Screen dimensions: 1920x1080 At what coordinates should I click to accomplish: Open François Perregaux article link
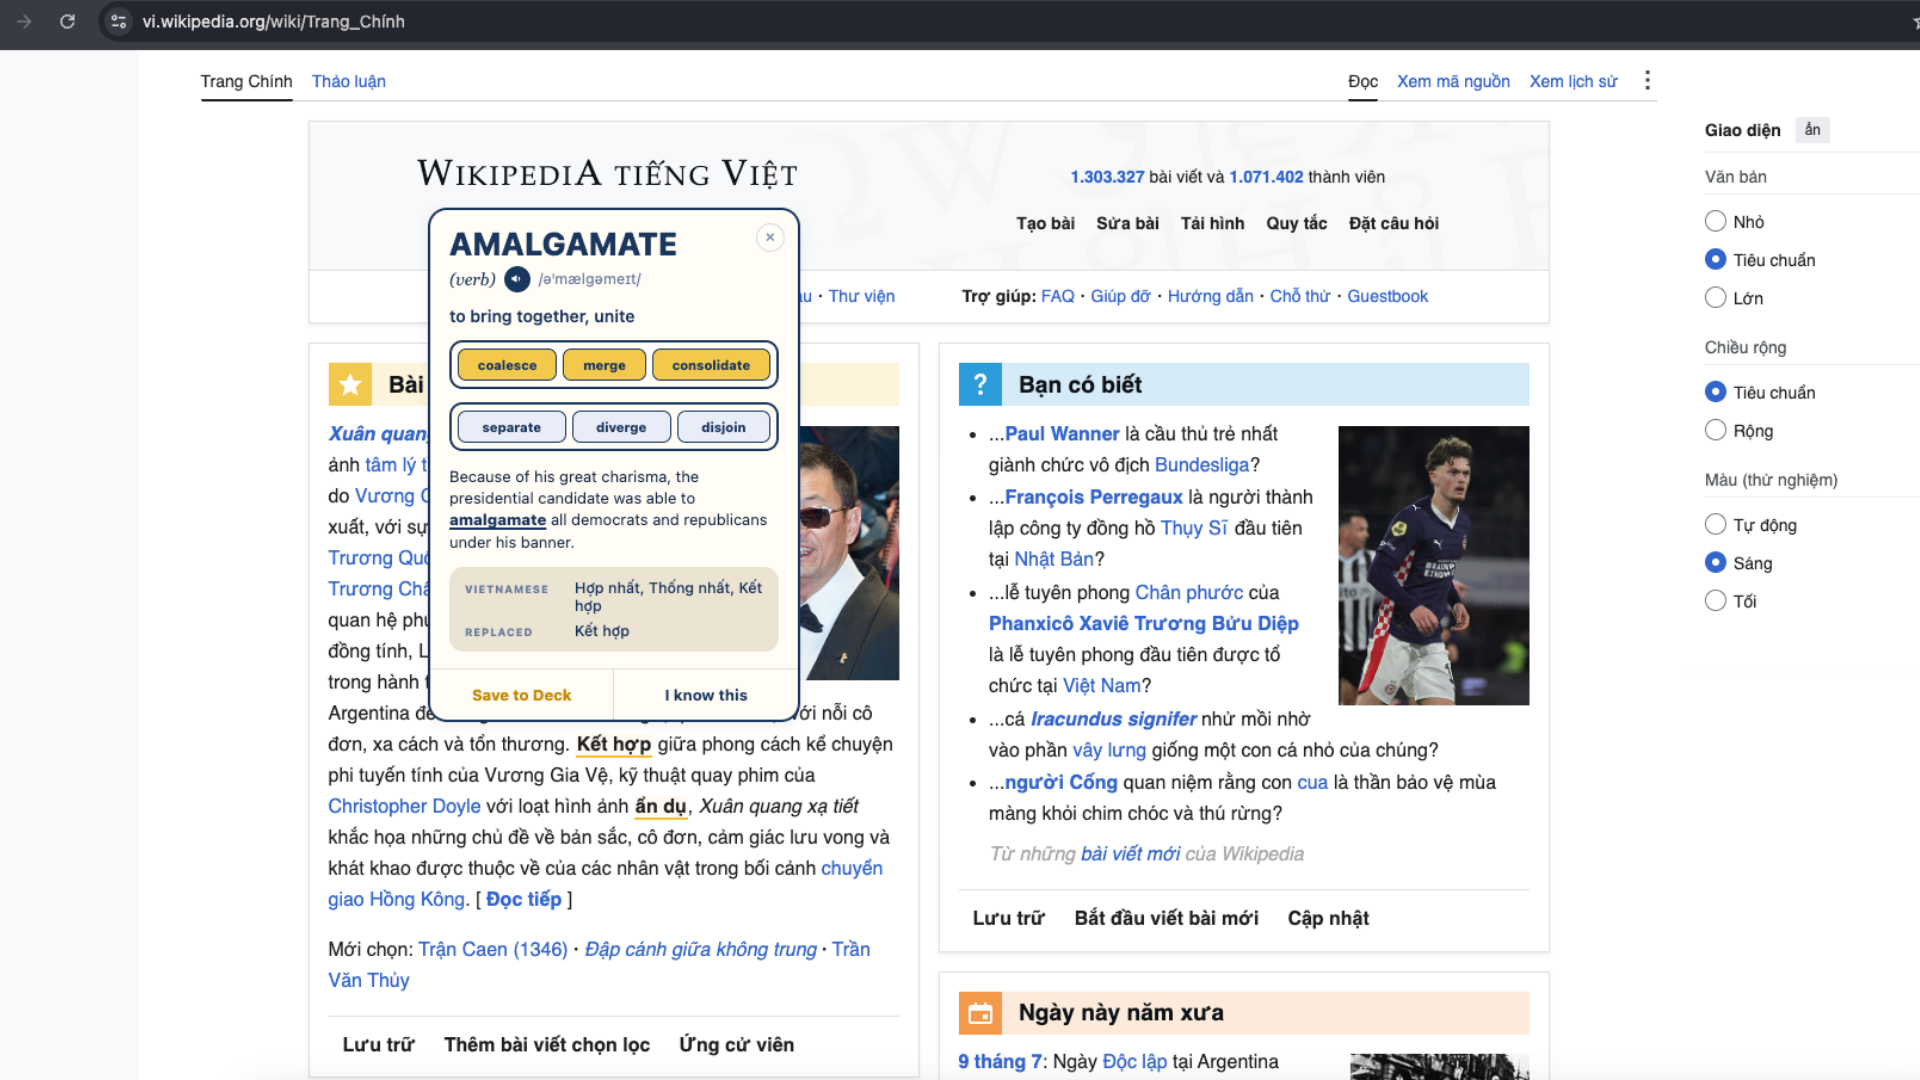click(1093, 497)
